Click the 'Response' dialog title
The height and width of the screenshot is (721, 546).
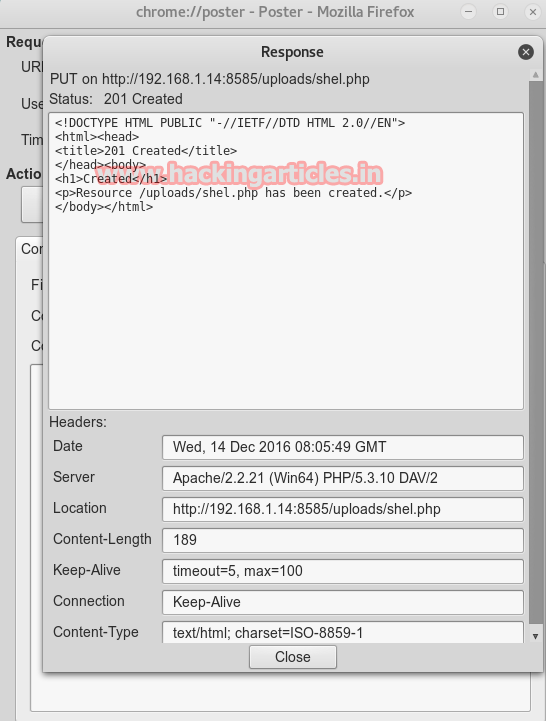292,52
